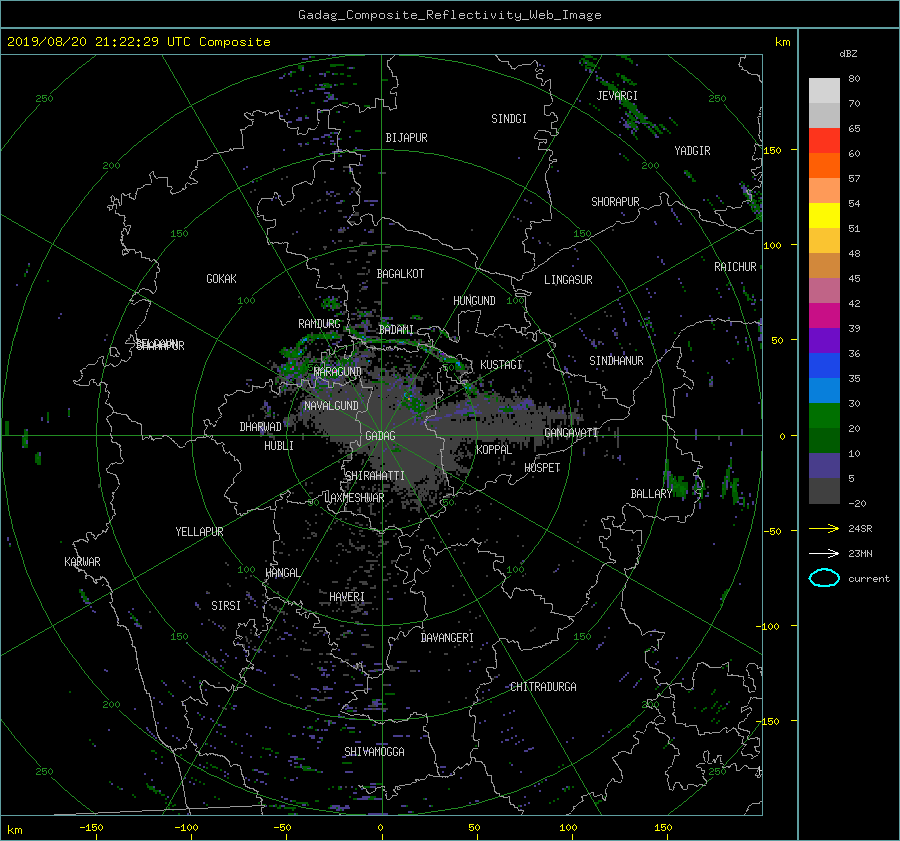Click the 24SR legend text
Image resolution: width=900 pixels, height=841 pixels.
(x=860, y=529)
